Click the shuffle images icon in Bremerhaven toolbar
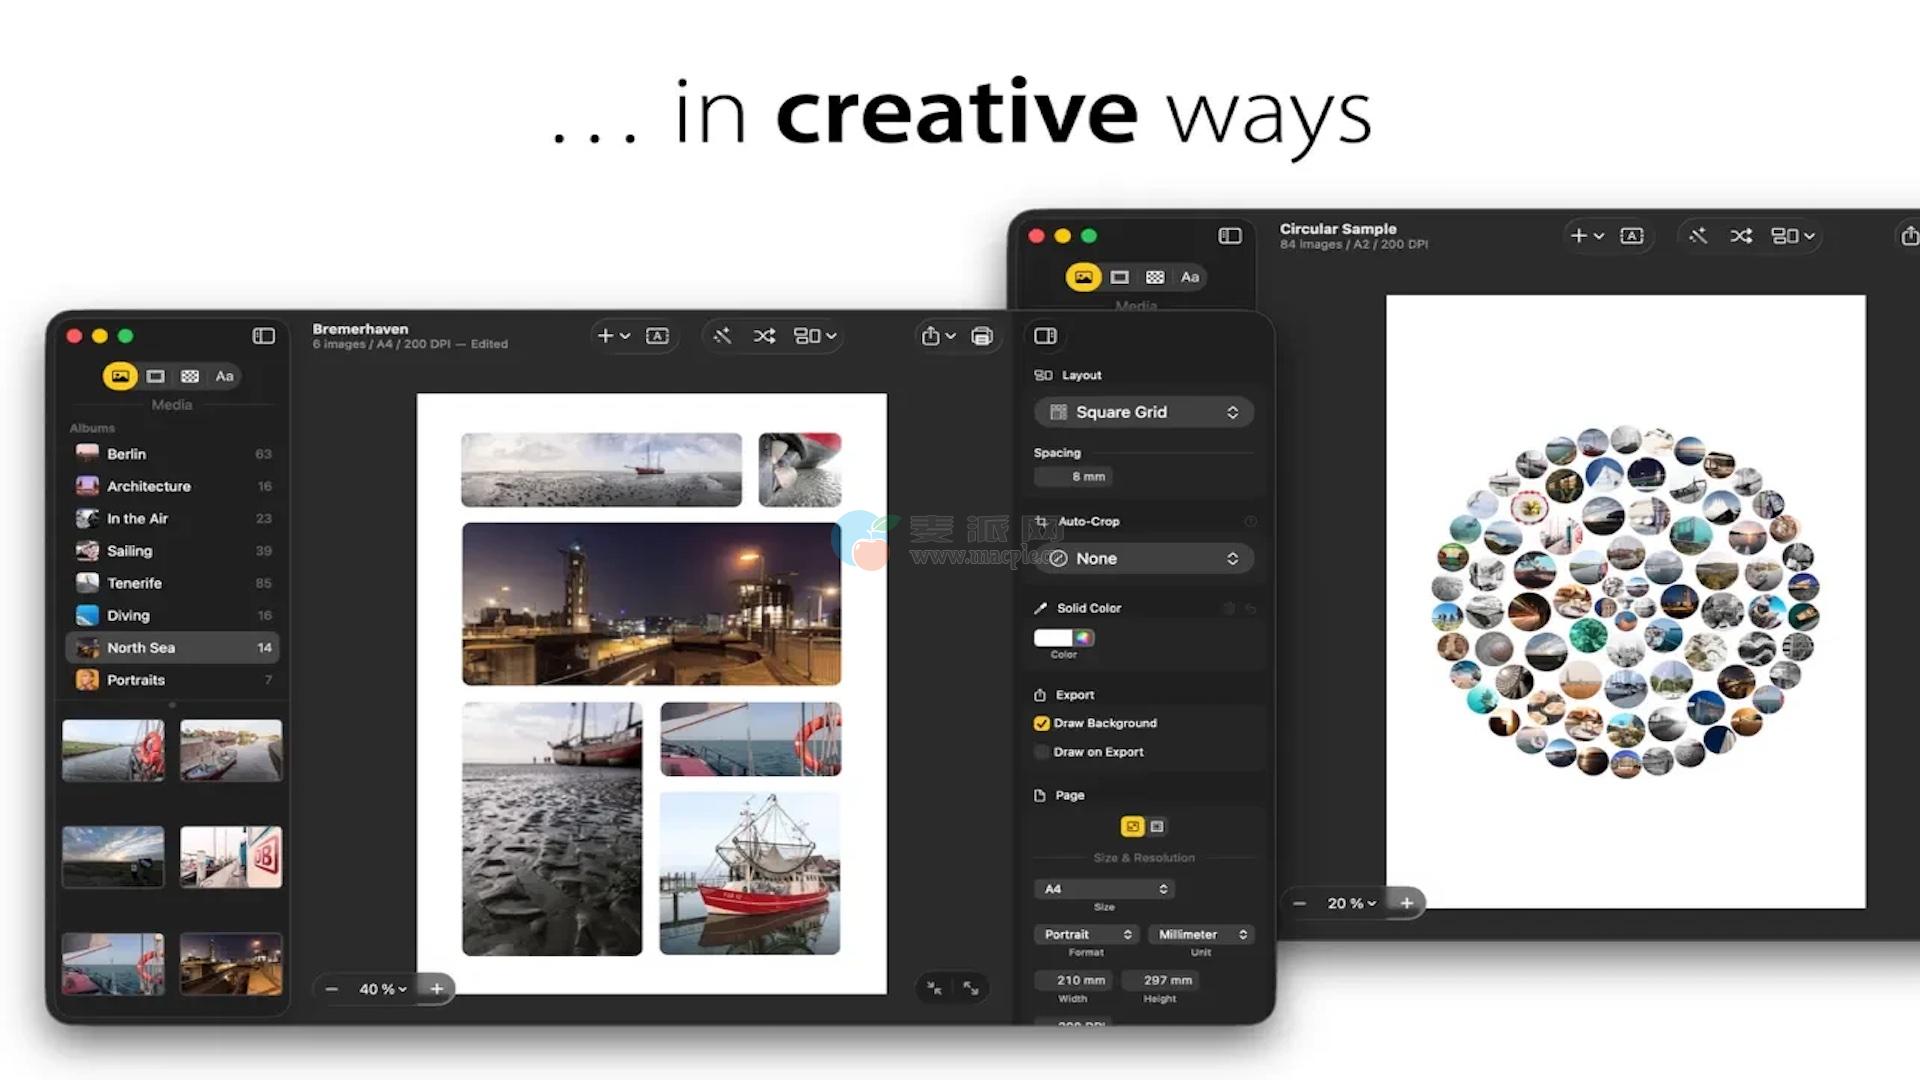This screenshot has width=1920, height=1080. coord(764,336)
